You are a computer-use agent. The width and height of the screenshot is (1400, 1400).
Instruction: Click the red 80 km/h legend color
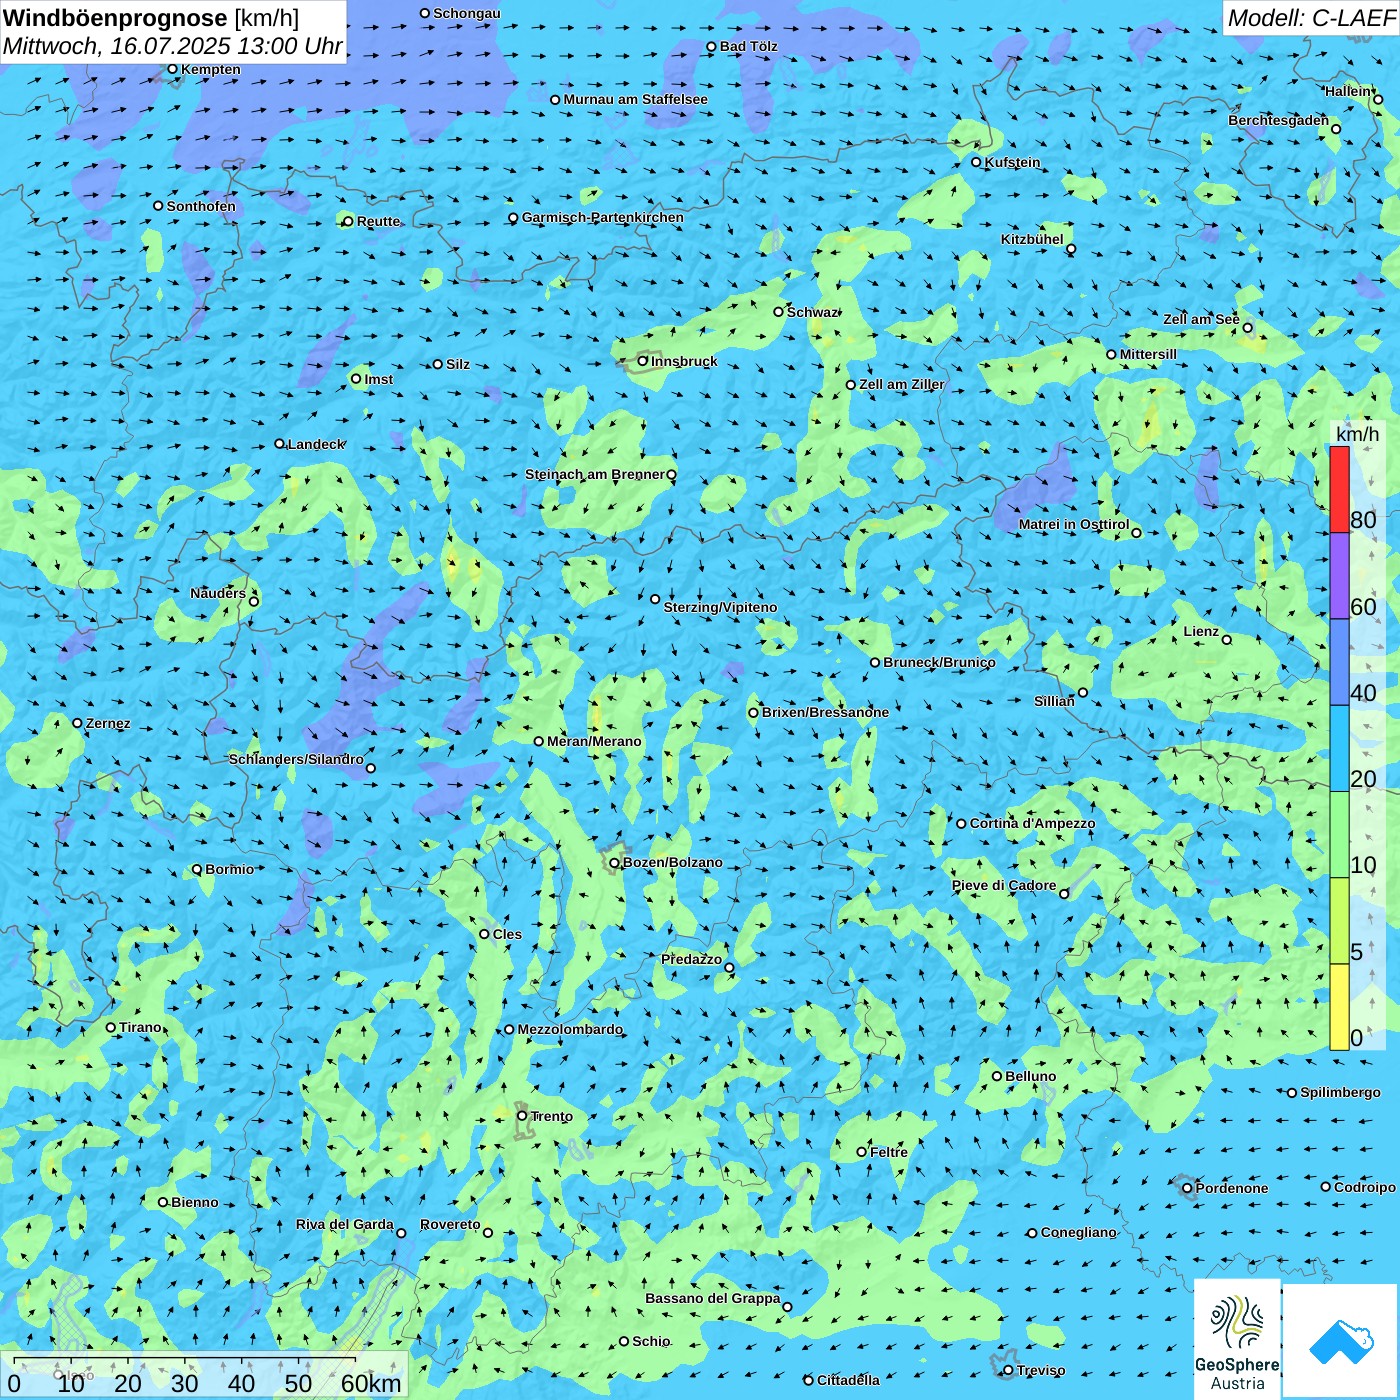pyautogui.click(x=1339, y=490)
